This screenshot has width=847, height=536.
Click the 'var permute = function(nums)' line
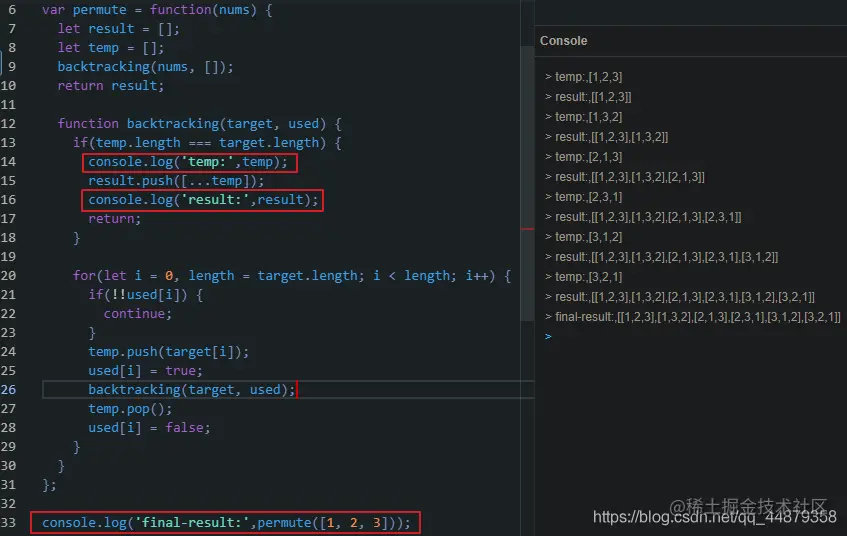[x=157, y=10]
